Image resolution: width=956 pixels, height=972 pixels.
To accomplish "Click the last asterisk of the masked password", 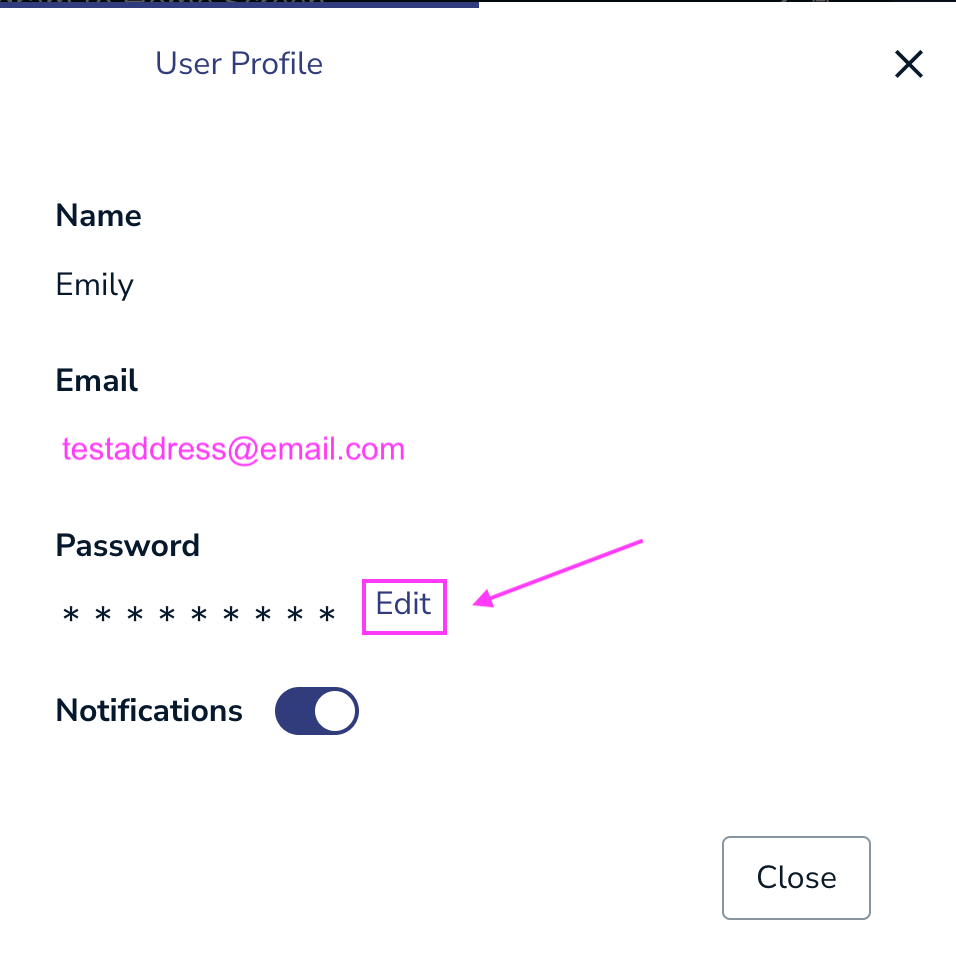I will click(327, 615).
